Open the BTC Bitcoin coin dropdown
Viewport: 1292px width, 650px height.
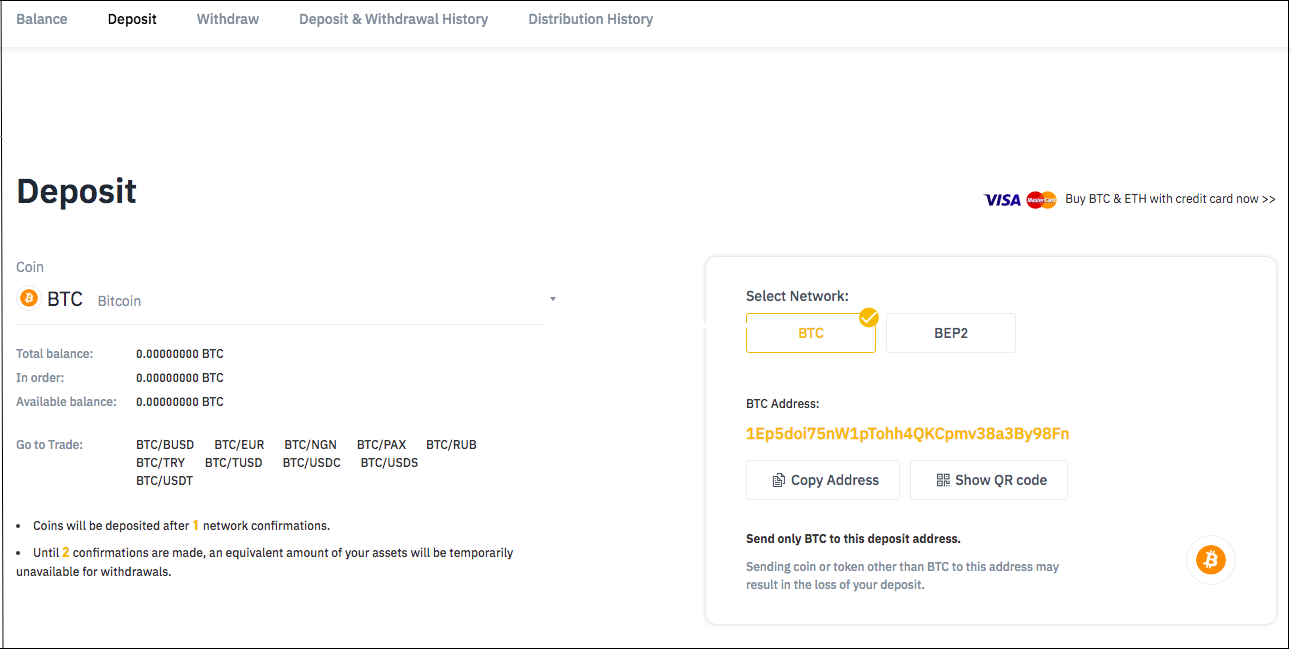tap(280, 300)
